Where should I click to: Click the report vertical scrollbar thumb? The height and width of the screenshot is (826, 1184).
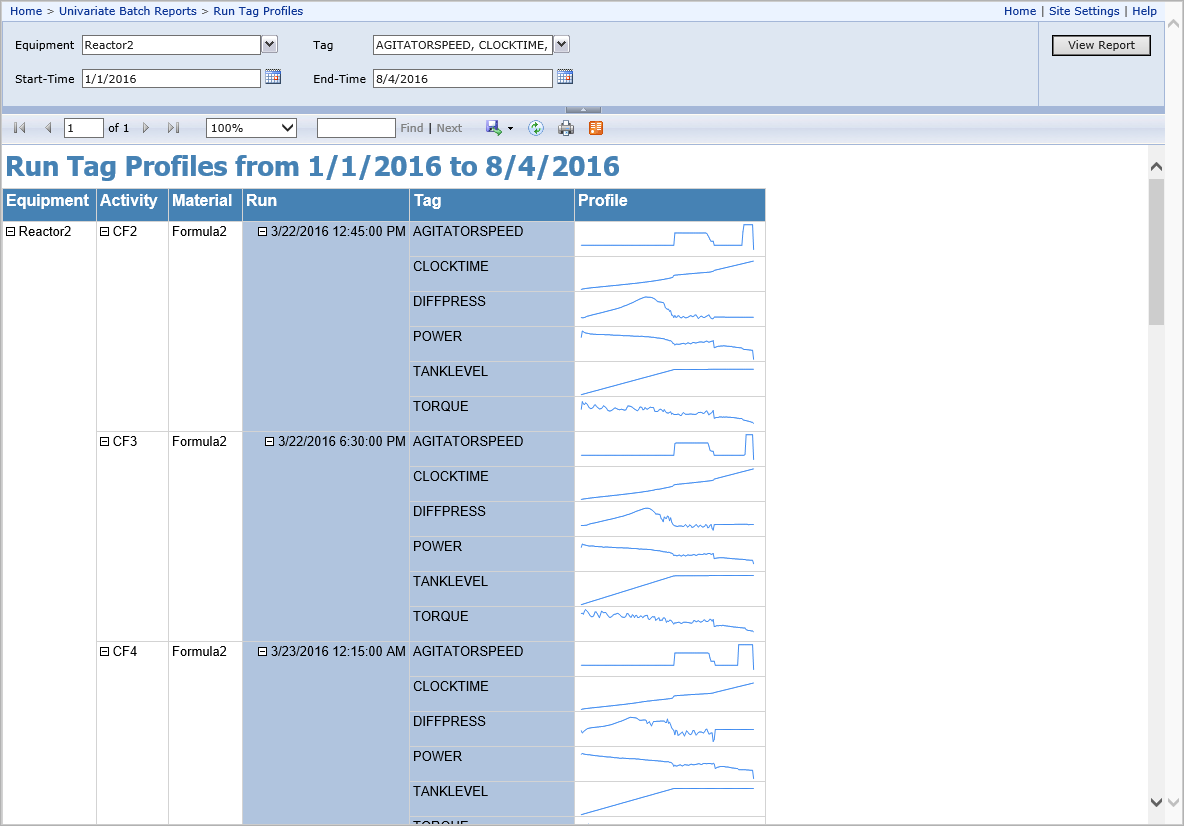tap(1156, 252)
